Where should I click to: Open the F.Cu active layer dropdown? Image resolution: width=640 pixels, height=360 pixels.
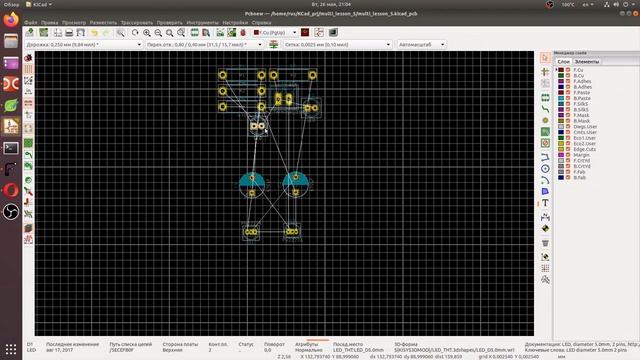coord(275,32)
